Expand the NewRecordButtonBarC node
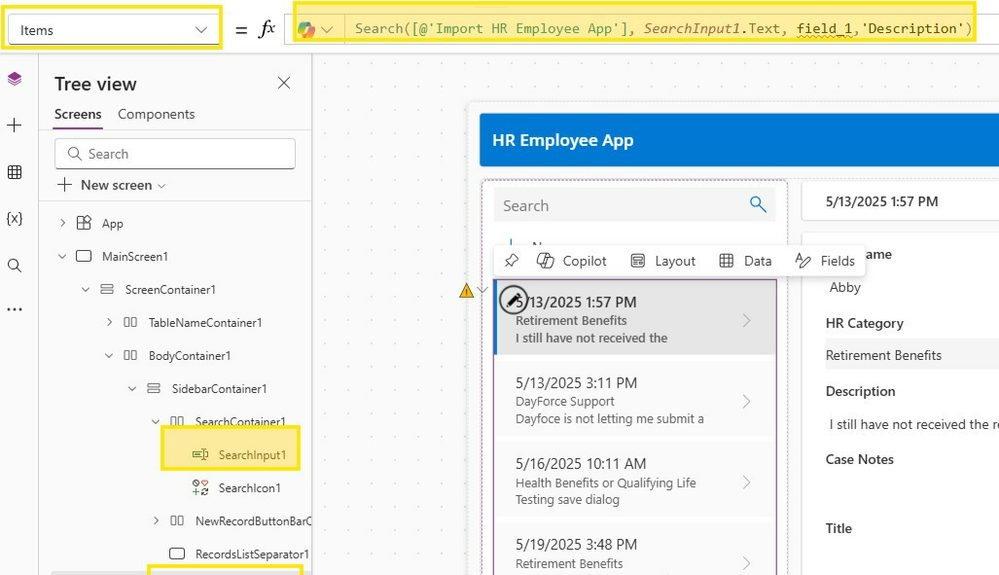Viewport: 999px width, 575px height. (x=155, y=521)
